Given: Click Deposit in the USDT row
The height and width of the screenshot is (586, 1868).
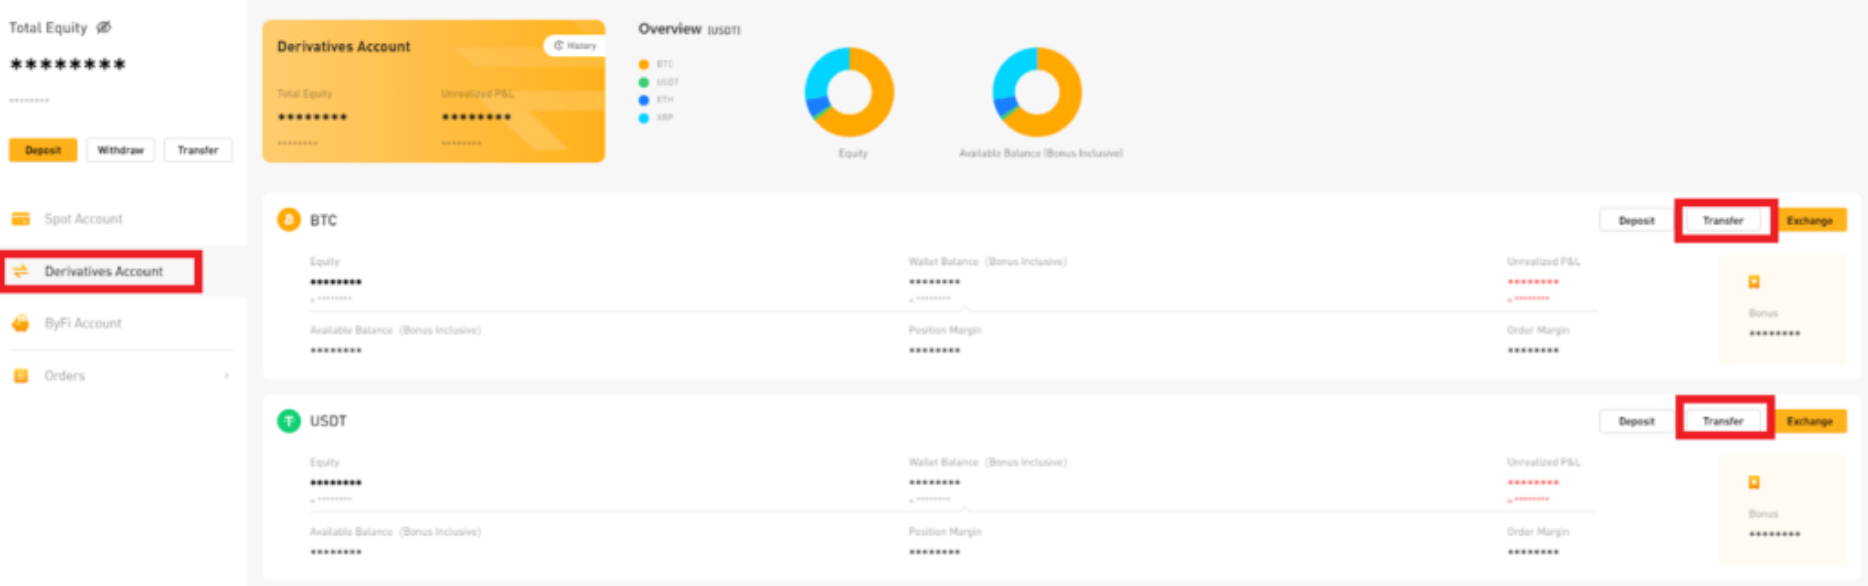Looking at the screenshot, I should (x=1637, y=421).
